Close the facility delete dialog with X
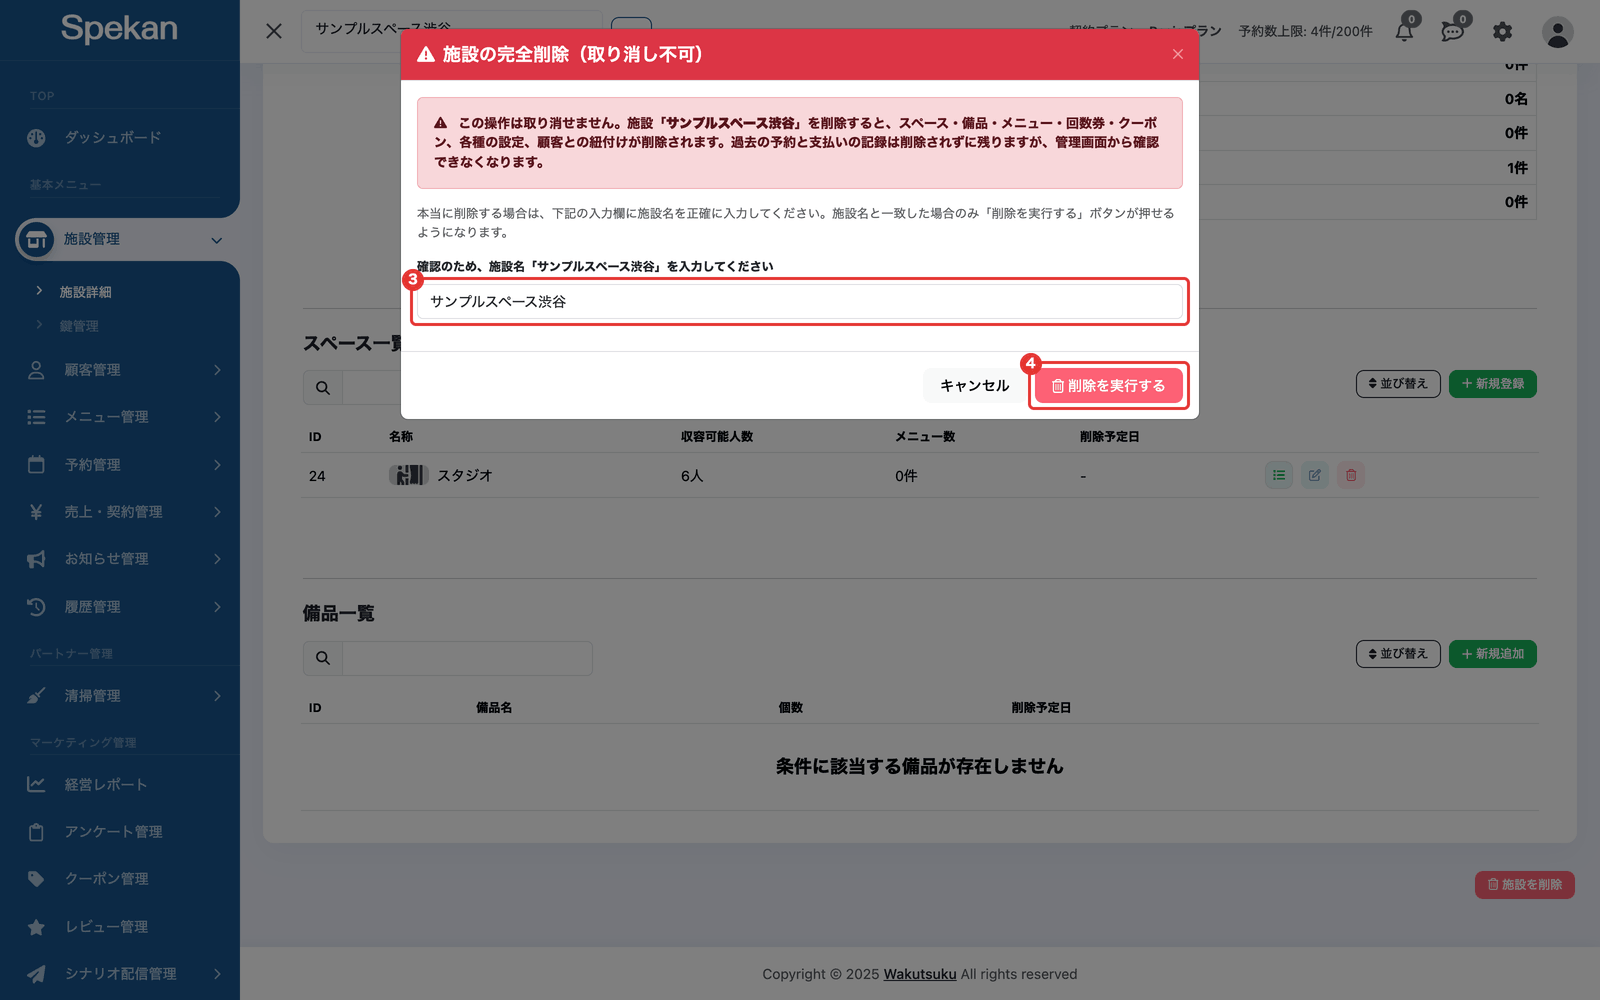 point(1178,54)
